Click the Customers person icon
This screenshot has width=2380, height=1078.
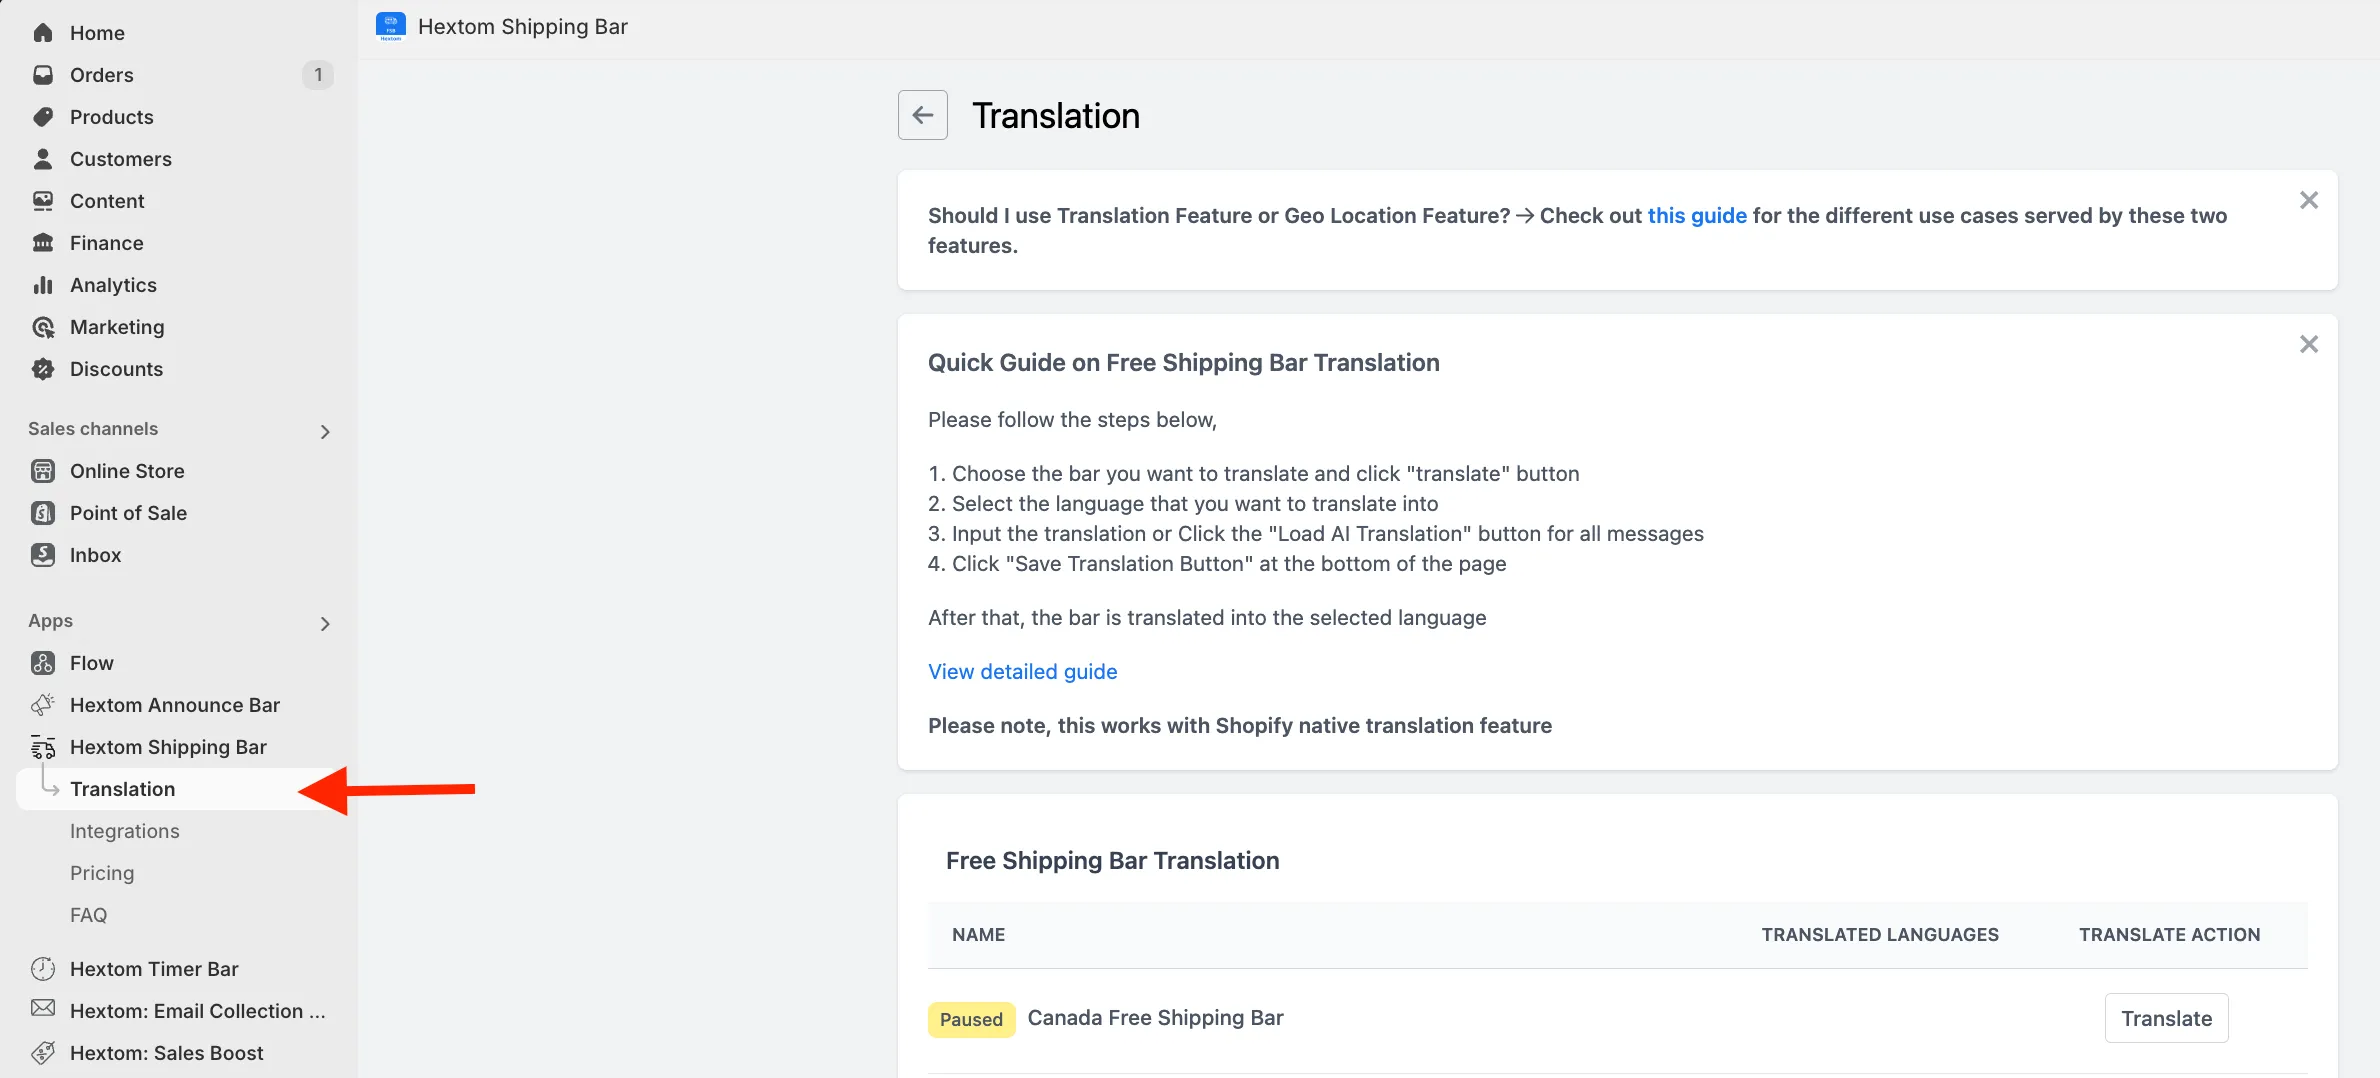43,159
